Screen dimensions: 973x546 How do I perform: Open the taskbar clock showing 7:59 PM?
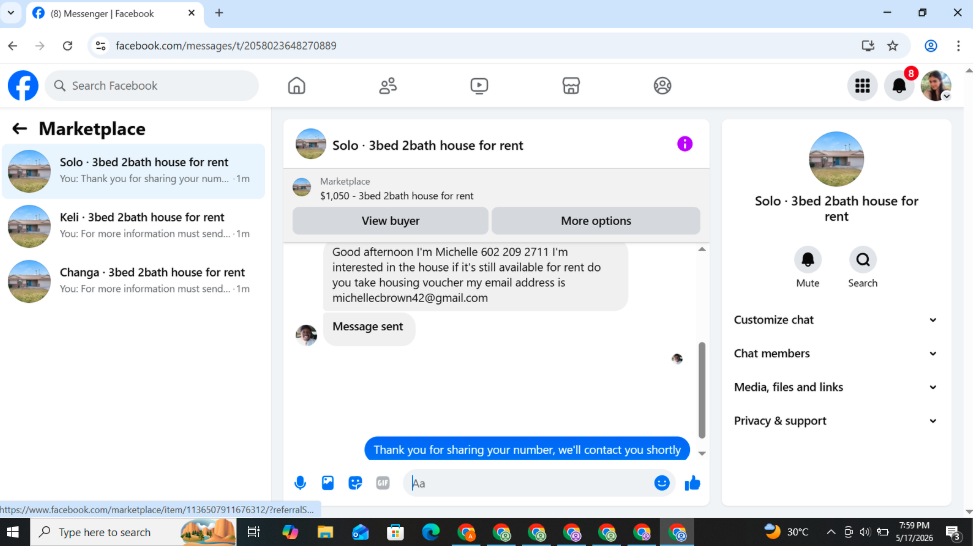[x=914, y=532]
